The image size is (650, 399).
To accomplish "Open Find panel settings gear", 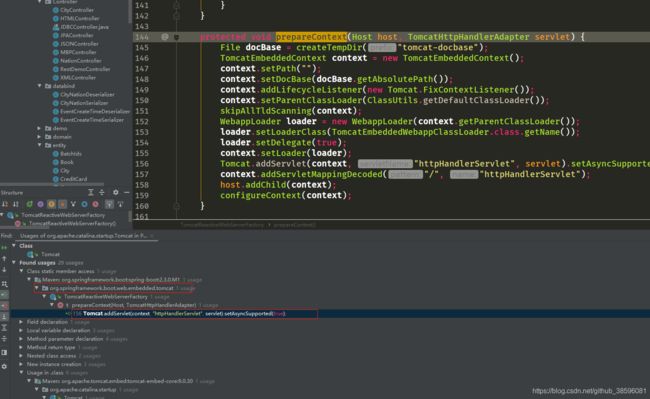I will (x=4, y=367).
